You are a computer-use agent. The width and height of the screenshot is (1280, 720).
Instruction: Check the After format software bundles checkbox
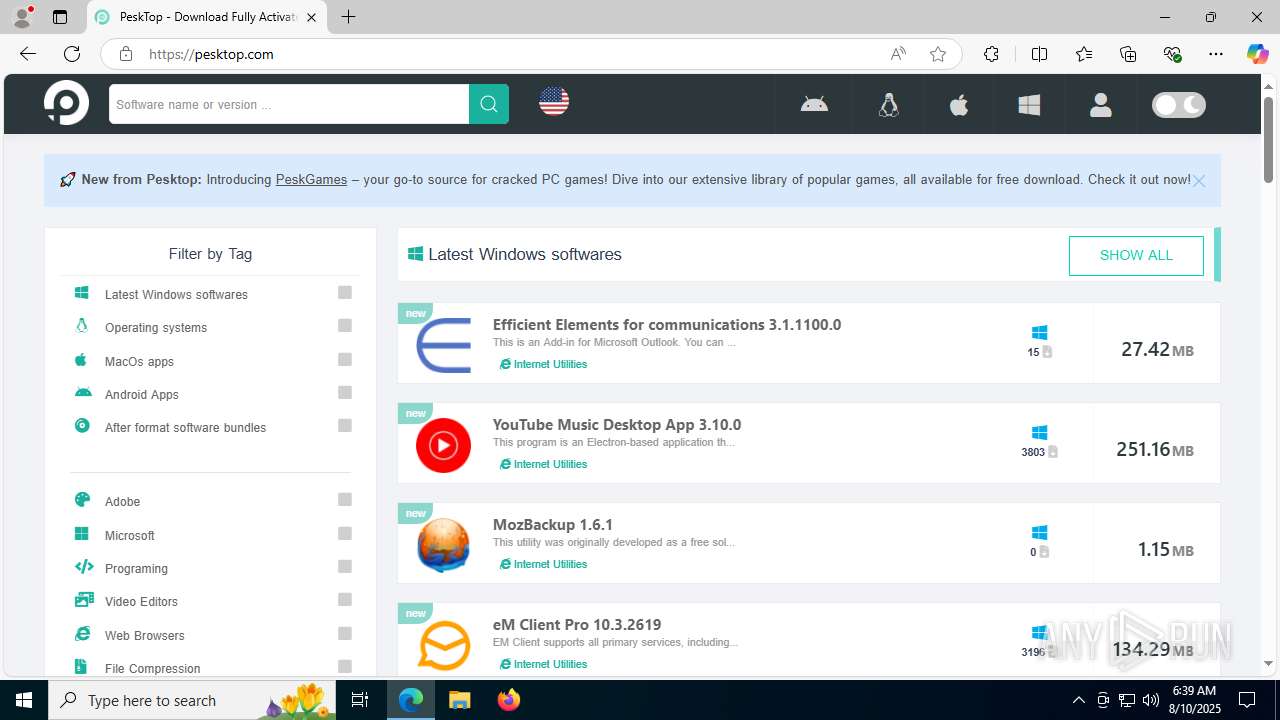[x=345, y=426]
